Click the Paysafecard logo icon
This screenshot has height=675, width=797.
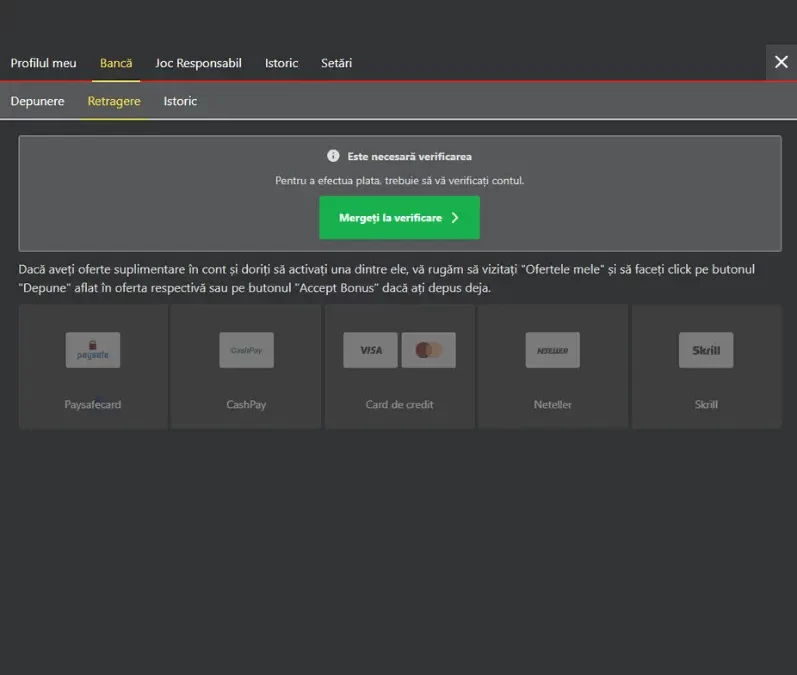tap(93, 350)
